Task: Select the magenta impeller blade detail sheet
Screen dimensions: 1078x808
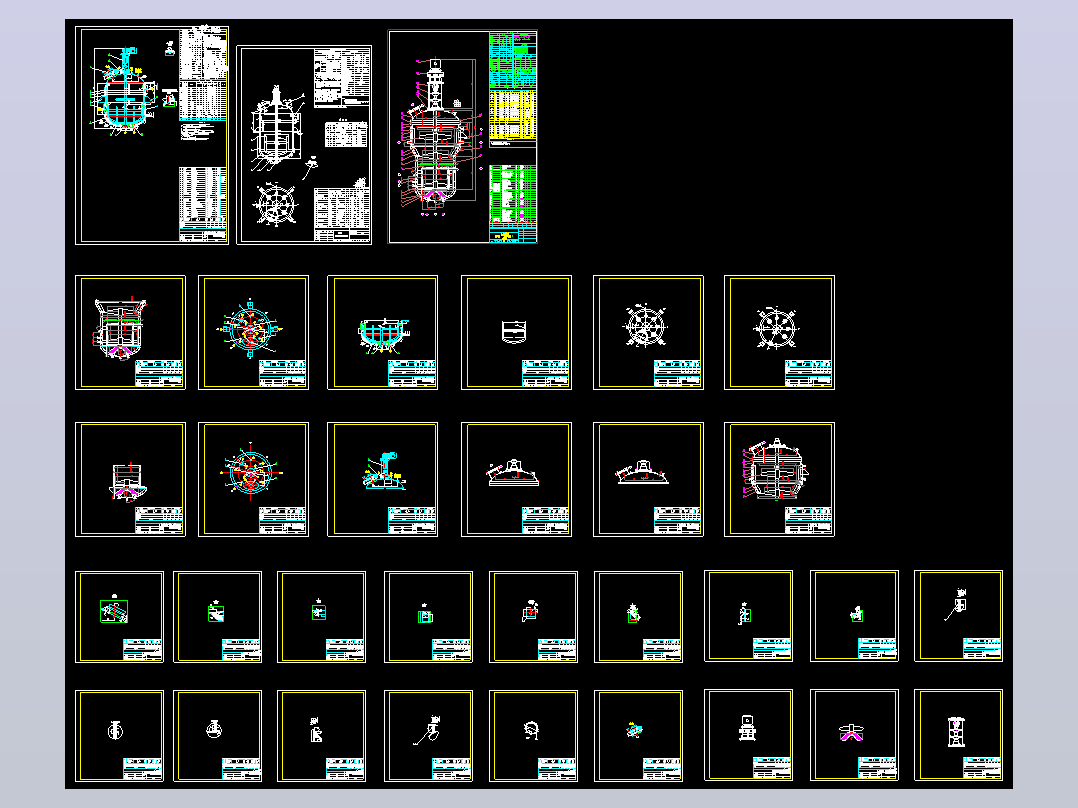Action: (x=855, y=735)
